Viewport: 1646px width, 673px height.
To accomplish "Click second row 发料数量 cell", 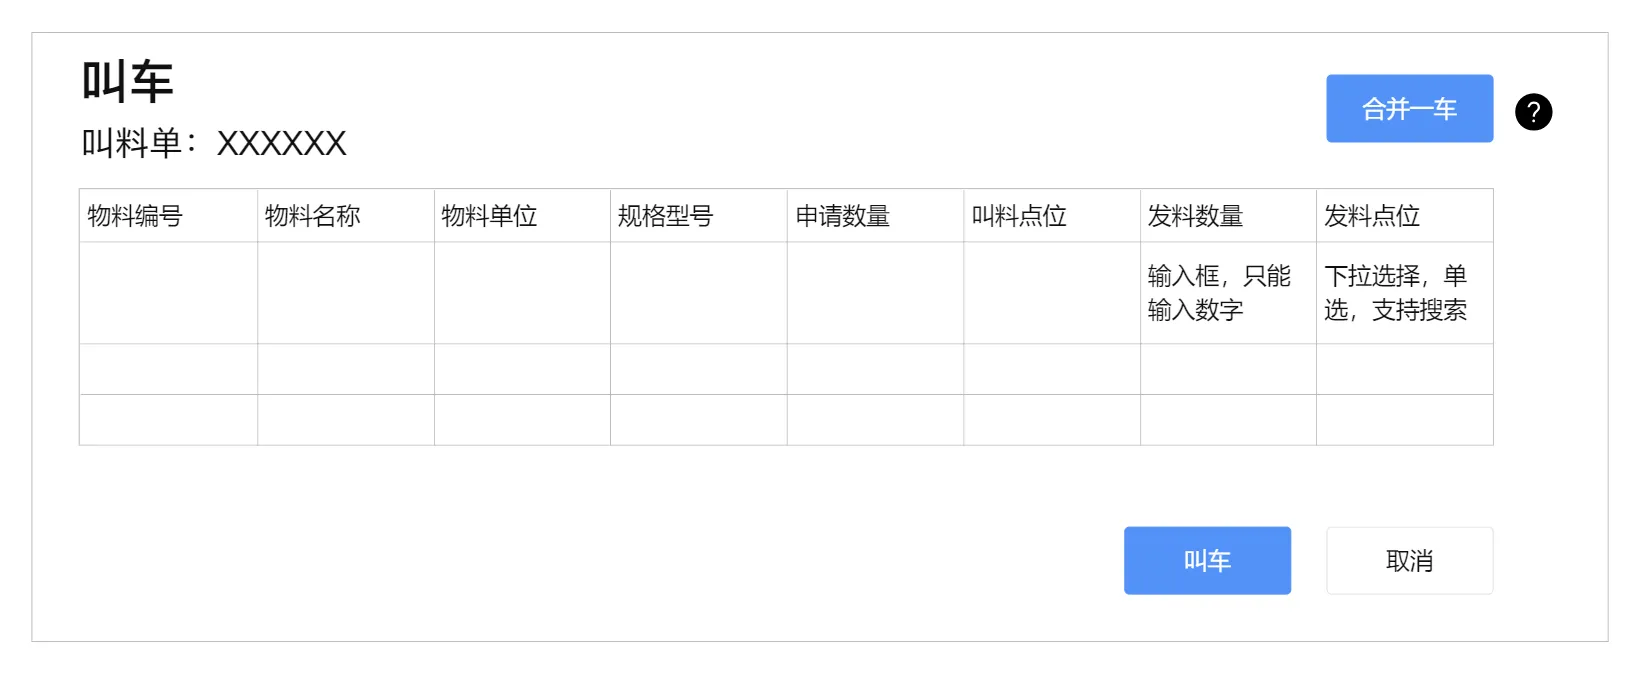I will [x=1228, y=369].
